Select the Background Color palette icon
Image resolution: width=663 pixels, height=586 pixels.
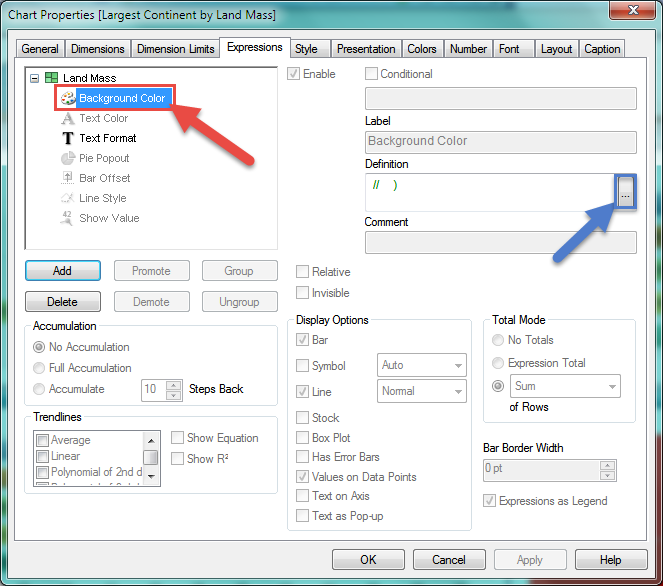pos(68,98)
